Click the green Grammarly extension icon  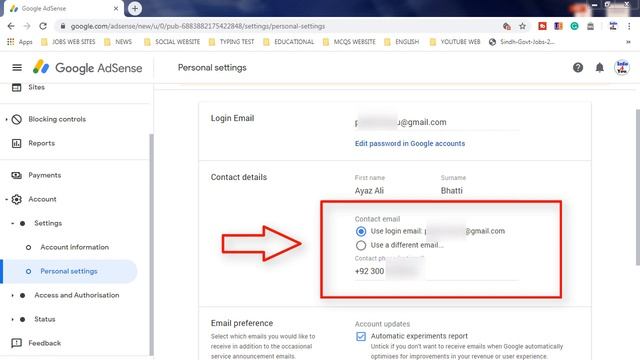click(574, 26)
